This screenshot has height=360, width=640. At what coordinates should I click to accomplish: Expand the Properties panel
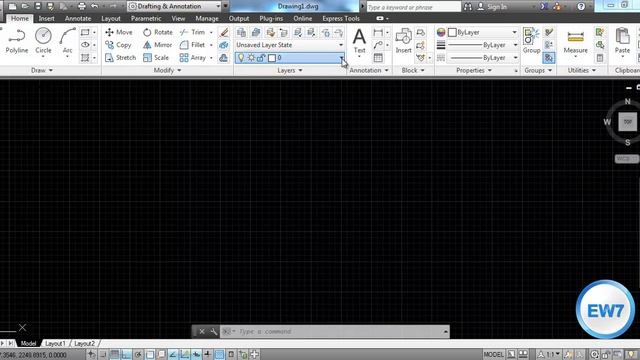(474, 70)
